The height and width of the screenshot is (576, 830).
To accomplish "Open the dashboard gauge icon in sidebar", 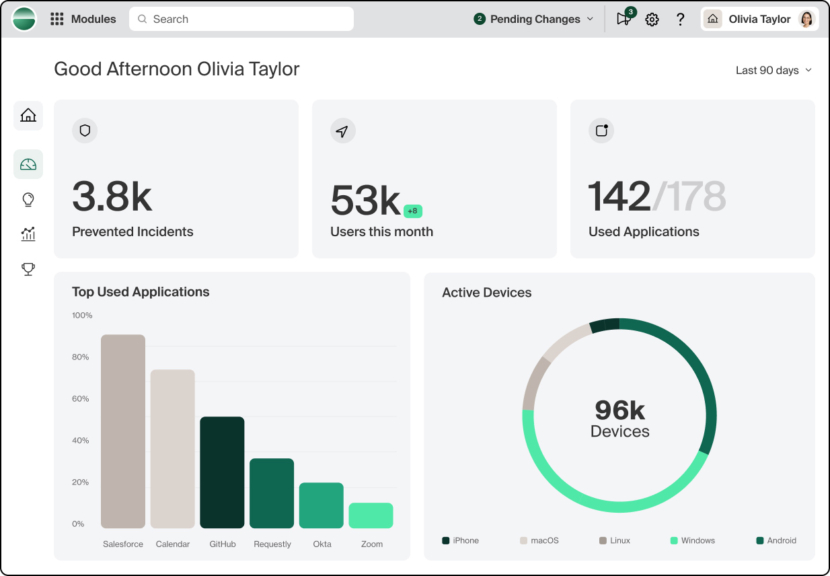I will (x=28, y=163).
